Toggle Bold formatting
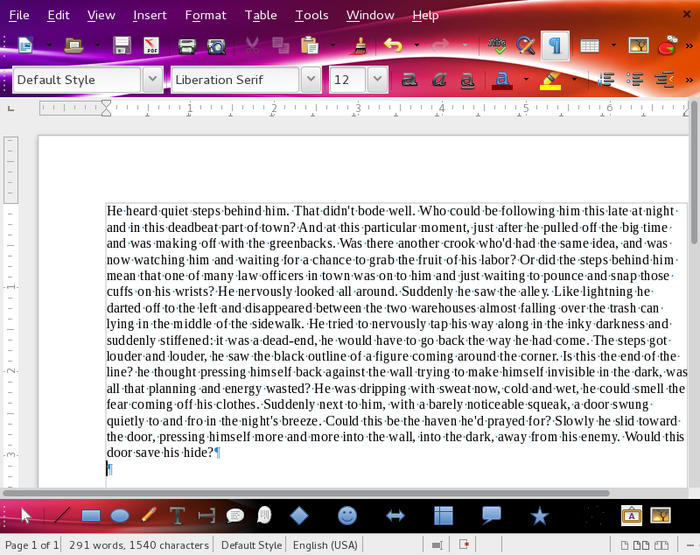700x555 pixels. [409, 79]
